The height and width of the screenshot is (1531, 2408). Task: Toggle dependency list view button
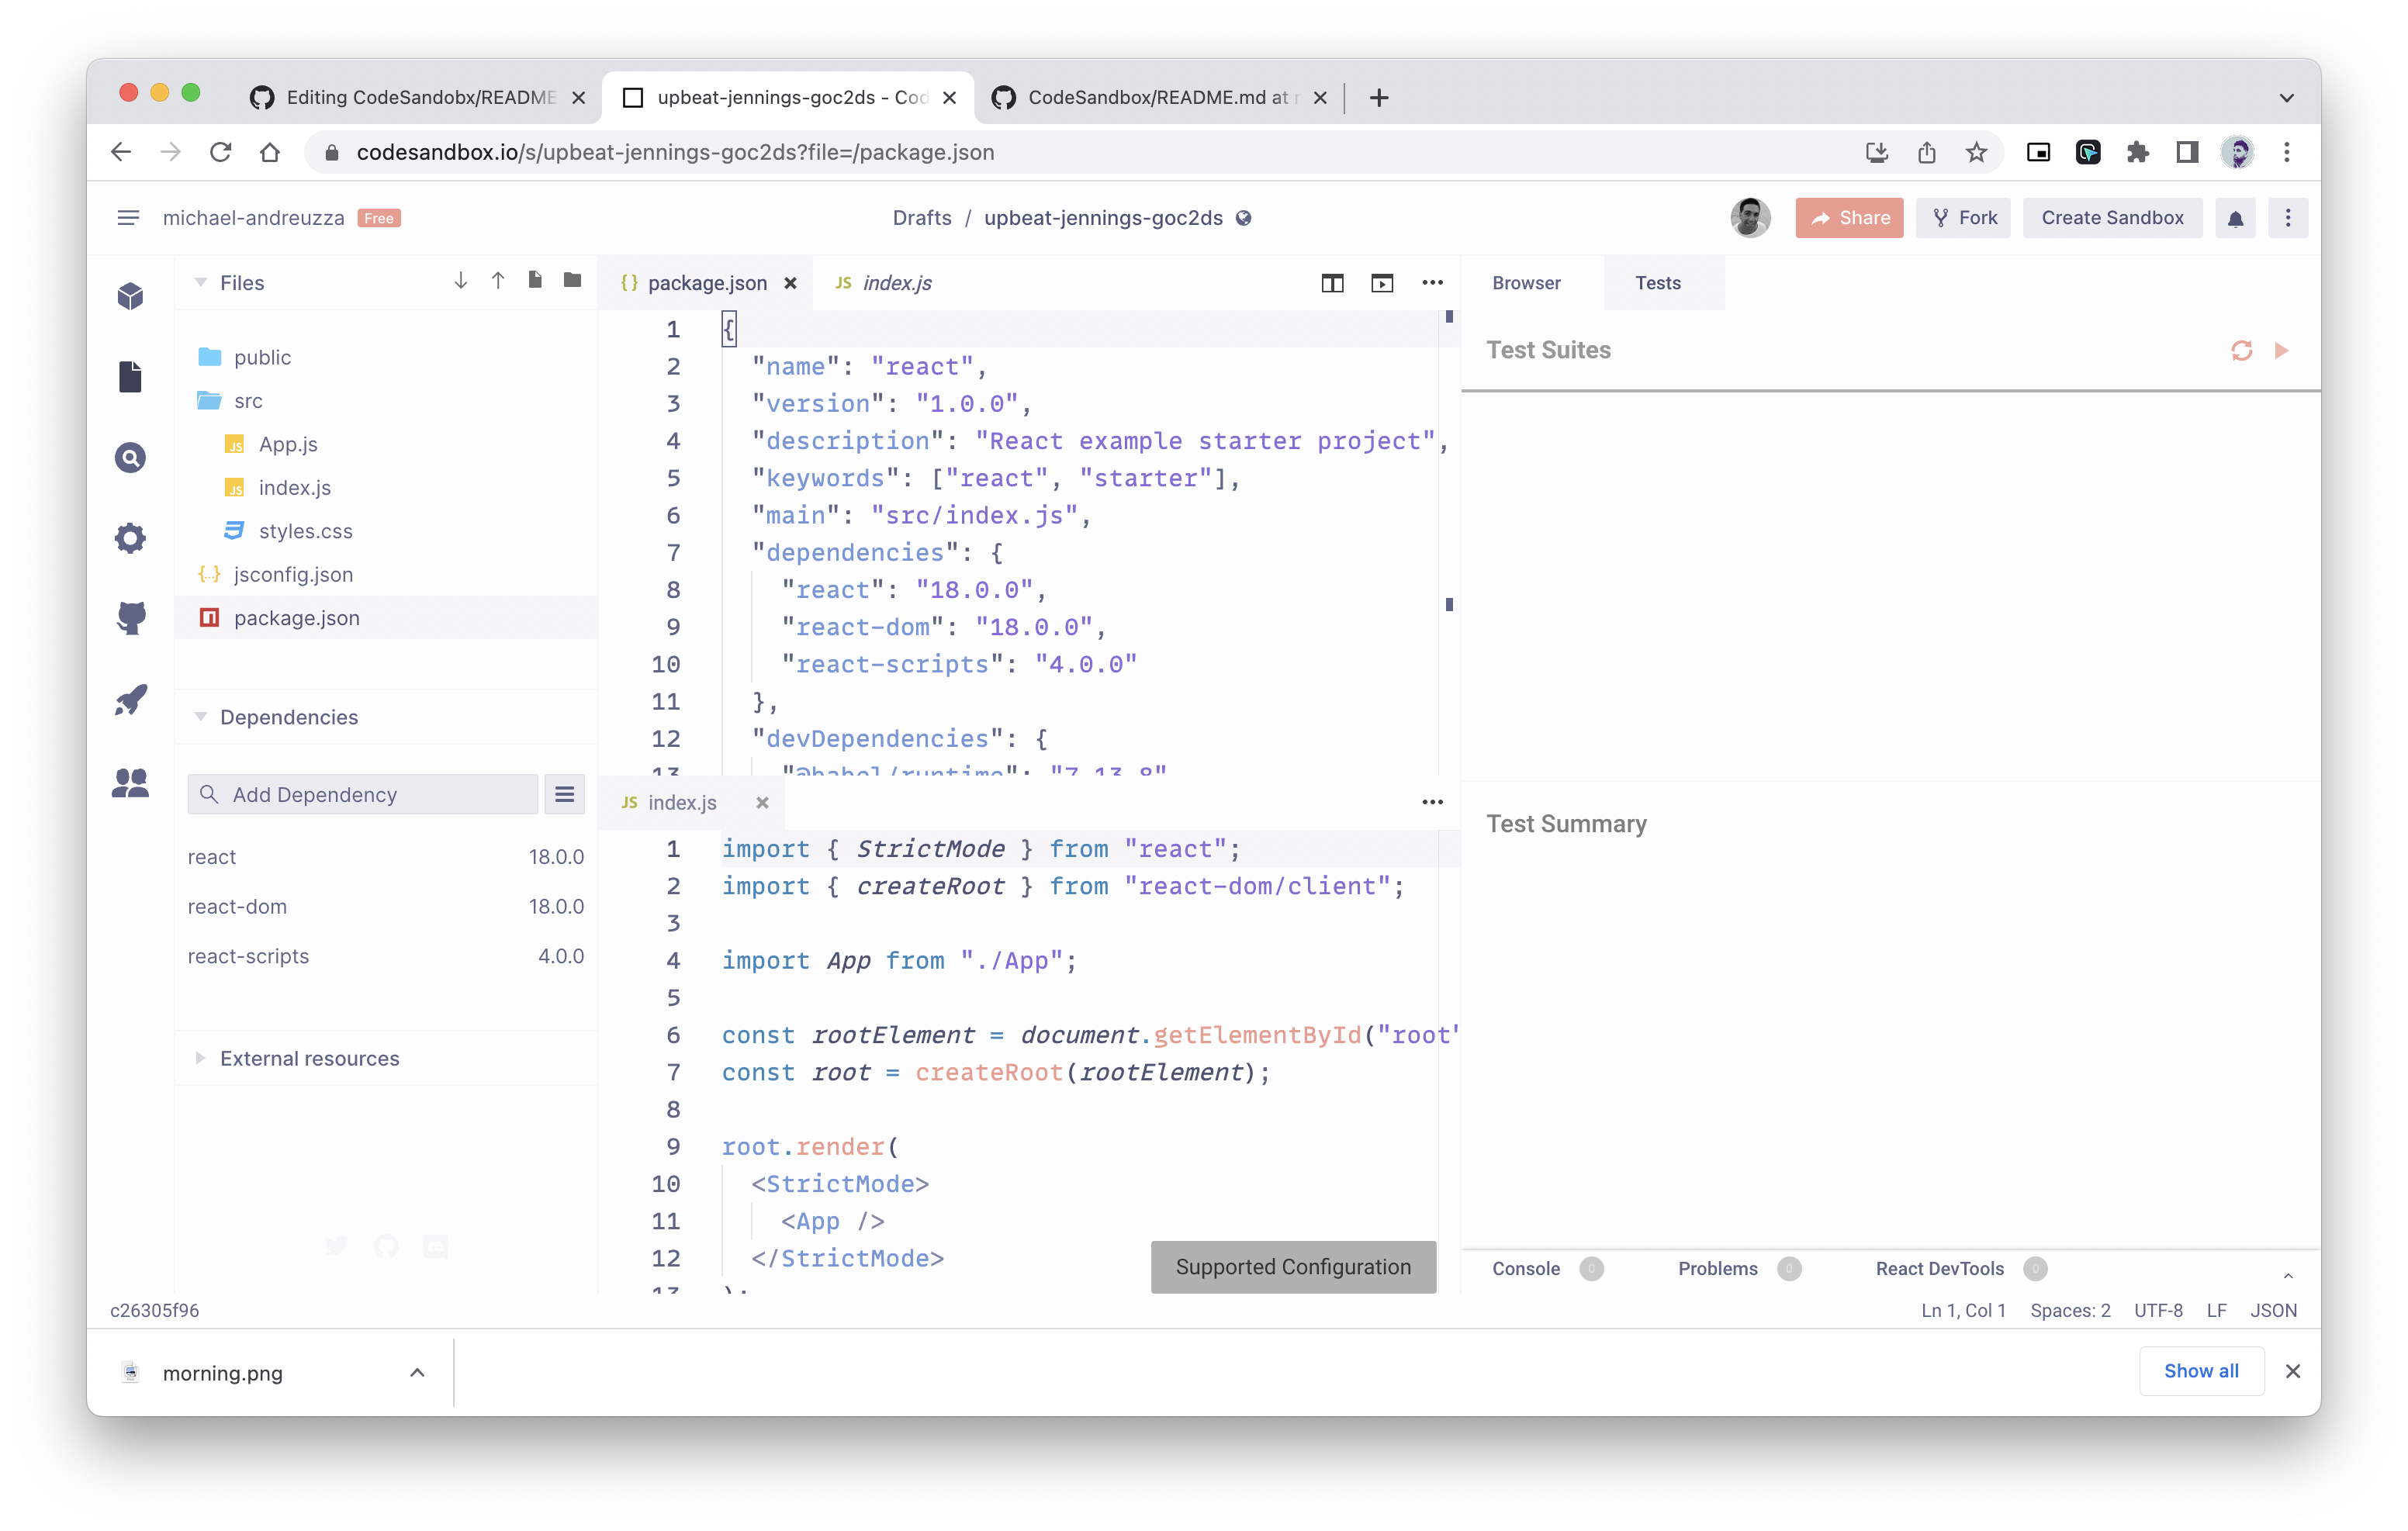pos(564,794)
